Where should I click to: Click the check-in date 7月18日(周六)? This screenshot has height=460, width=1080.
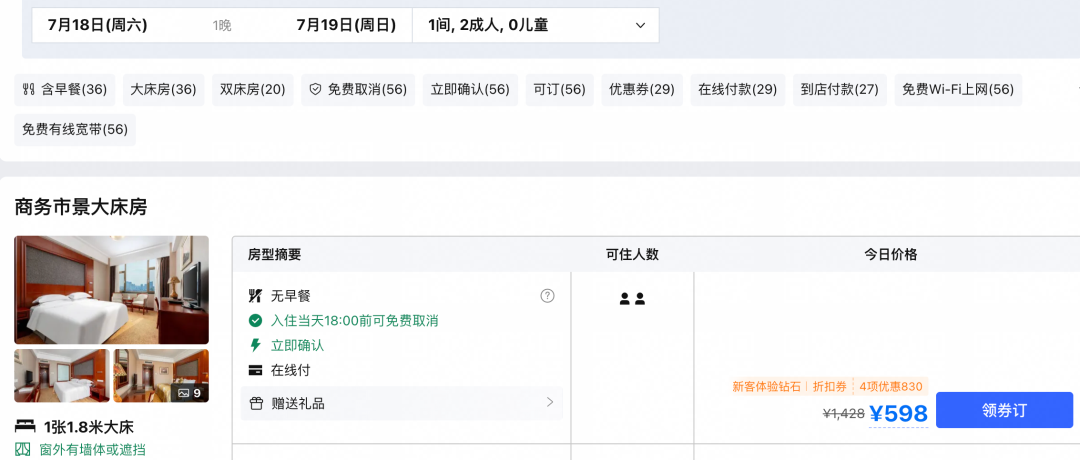coord(98,25)
